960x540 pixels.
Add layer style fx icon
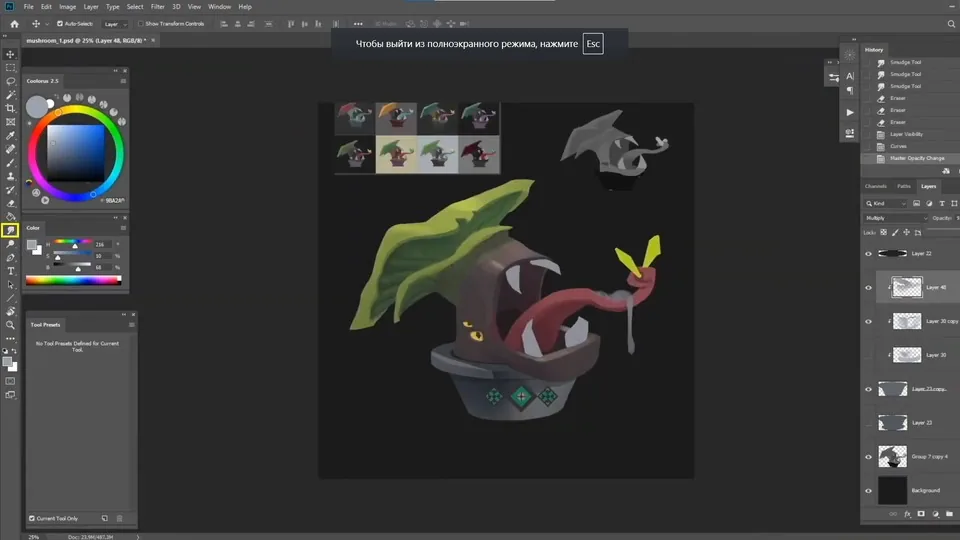pyautogui.click(x=907, y=514)
